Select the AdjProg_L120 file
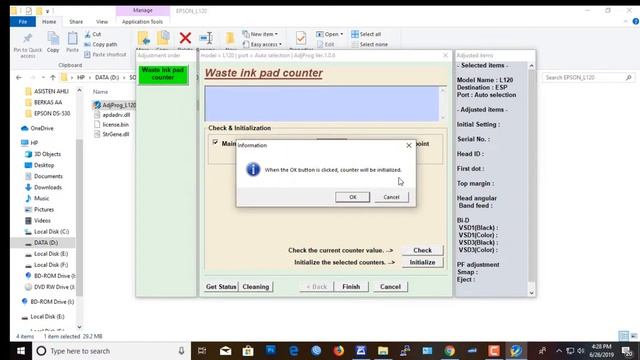This screenshot has width=640, height=360. [114, 105]
